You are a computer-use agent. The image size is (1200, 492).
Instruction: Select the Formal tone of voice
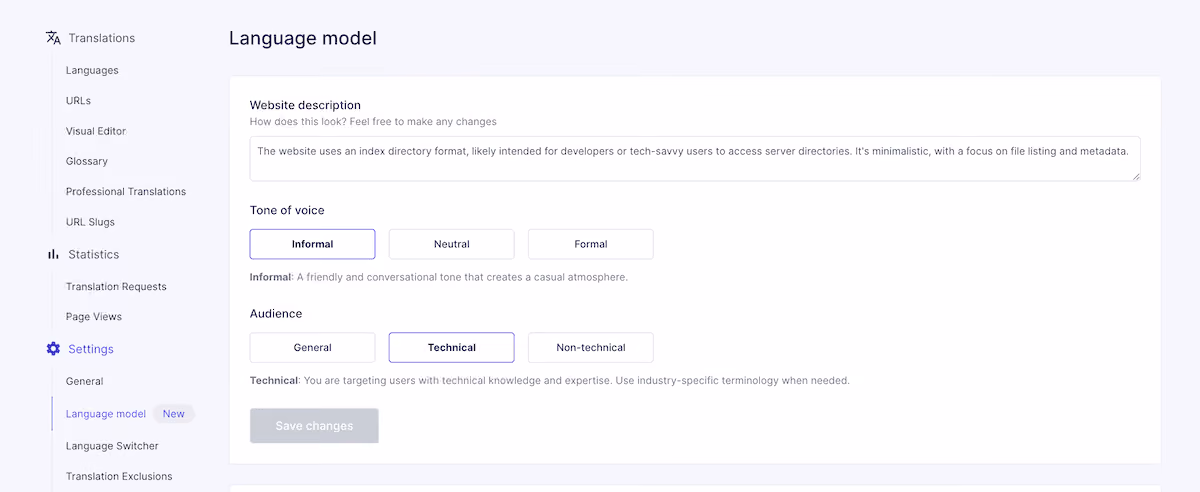pos(590,244)
